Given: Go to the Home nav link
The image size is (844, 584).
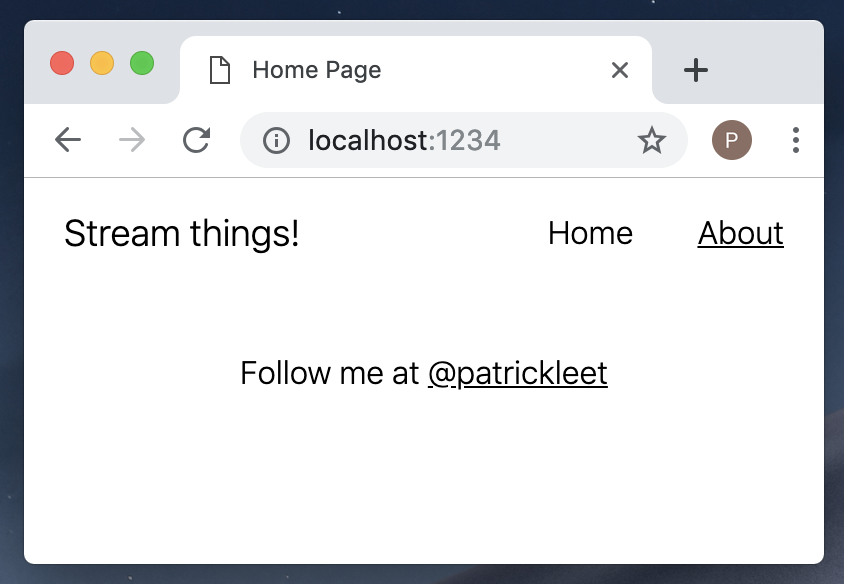Looking at the screenshot, I should click(x=590, y=234).
